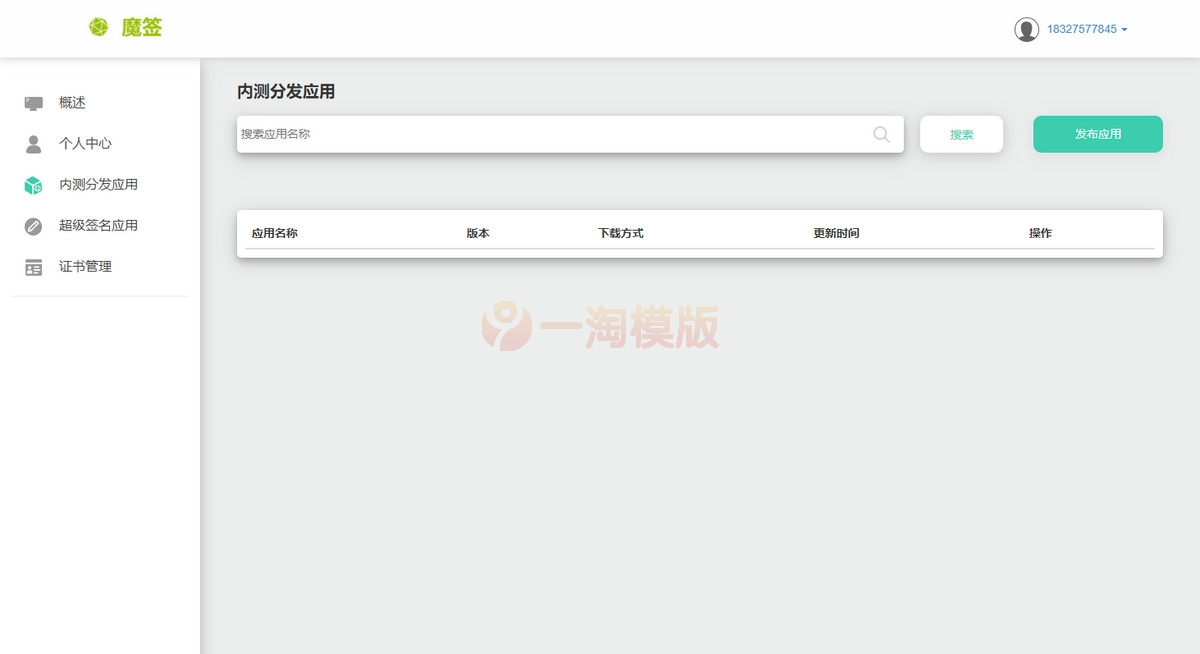Click the 更新时间 column header
The width and height of the screenshot is (1200, 654).
pyautogui.click(x=836, y=232)
